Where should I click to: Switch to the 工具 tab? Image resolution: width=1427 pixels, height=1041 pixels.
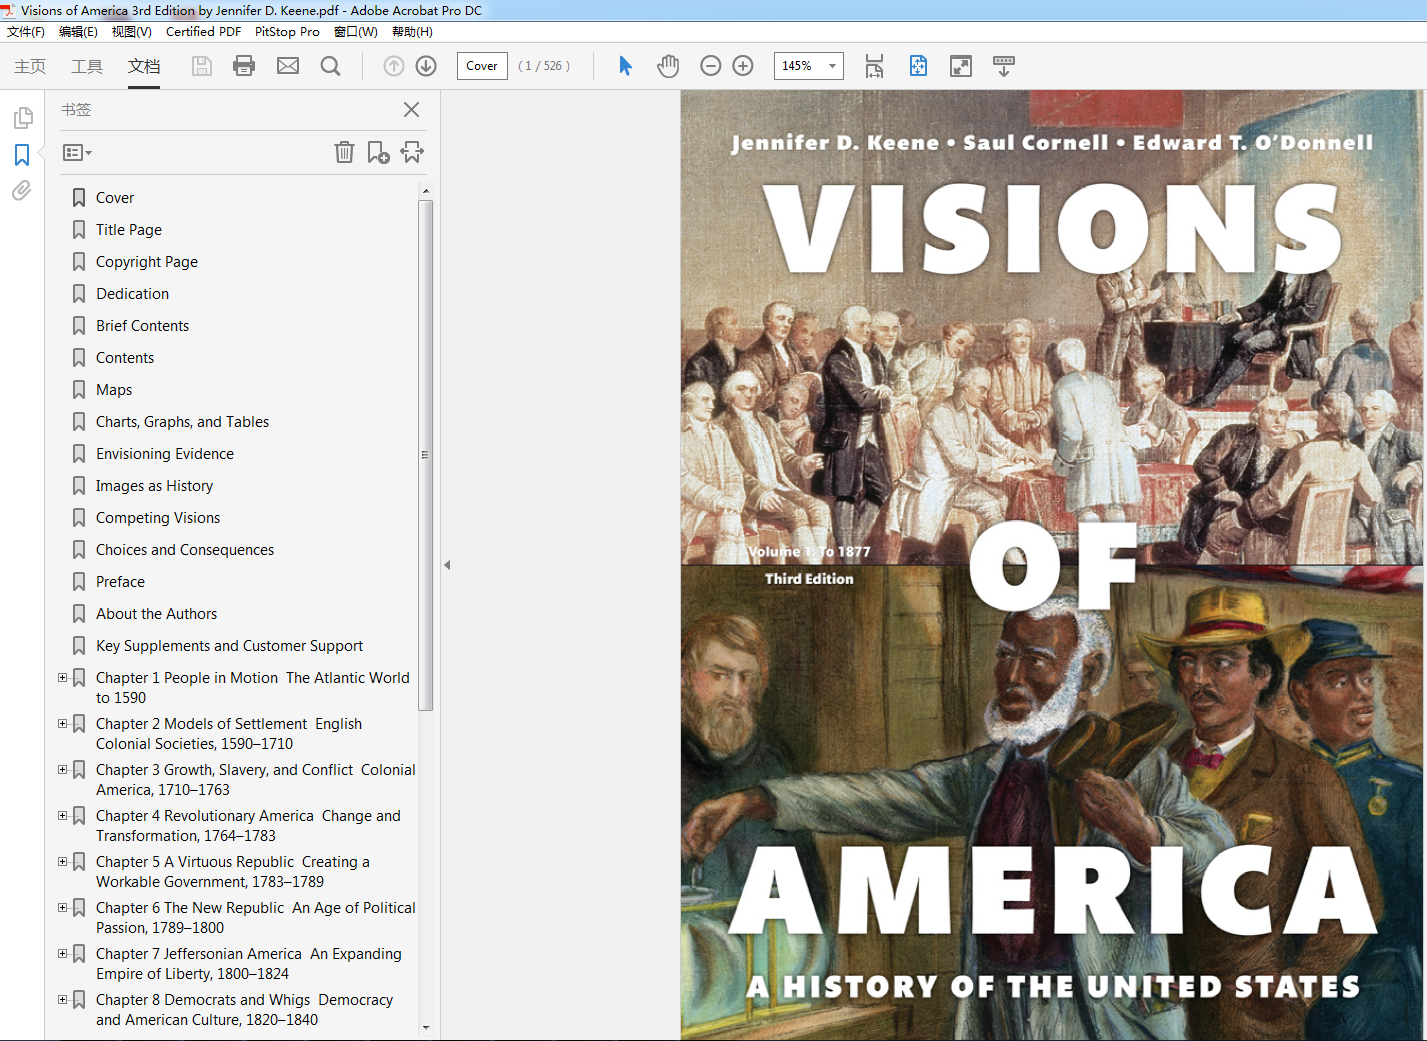[x=87, y=66]
